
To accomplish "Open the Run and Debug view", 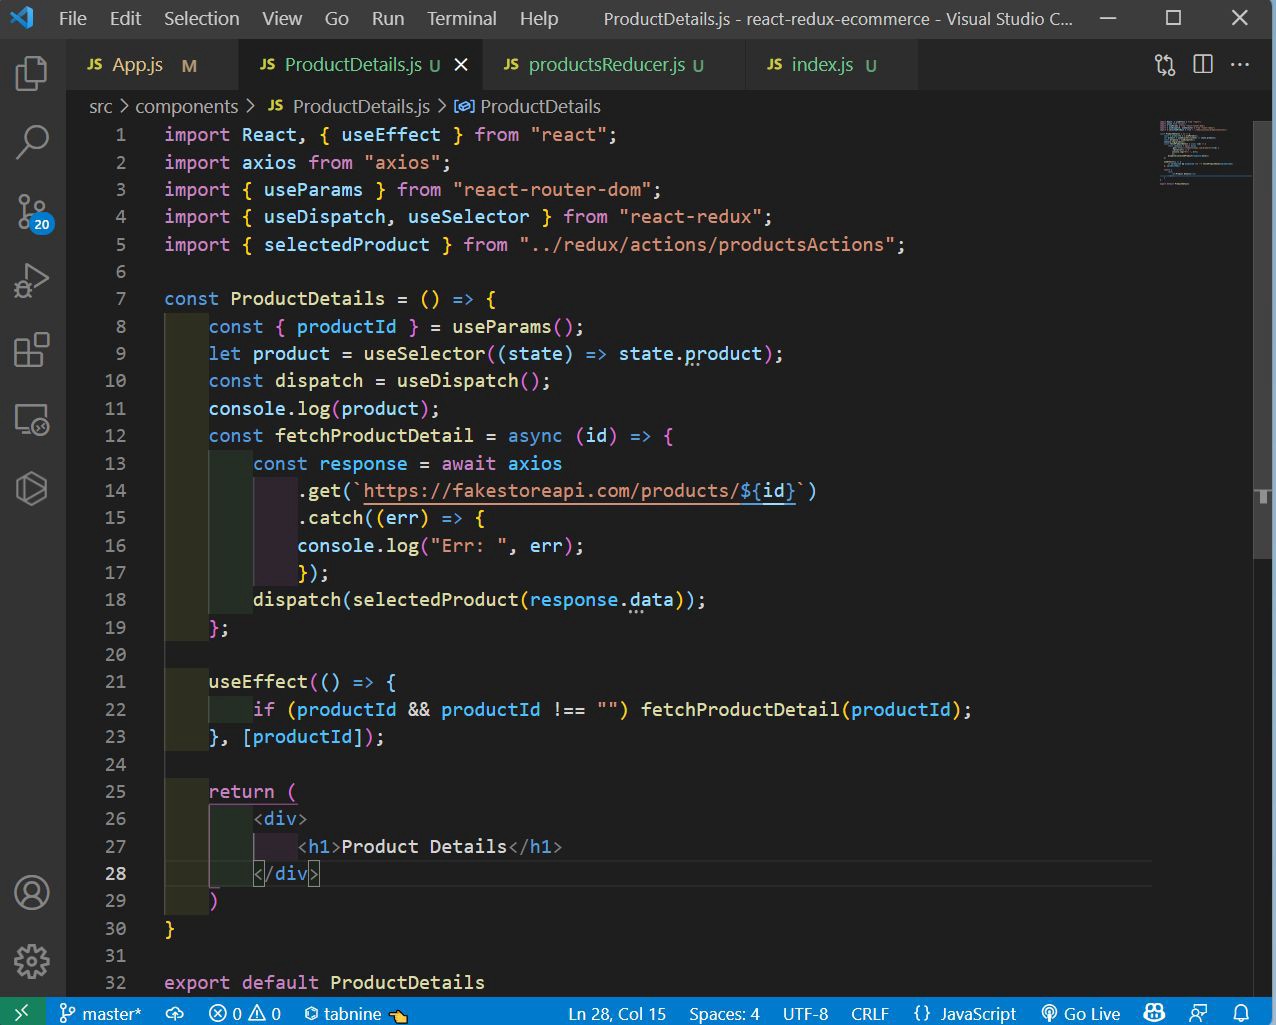I will point(32,281).
